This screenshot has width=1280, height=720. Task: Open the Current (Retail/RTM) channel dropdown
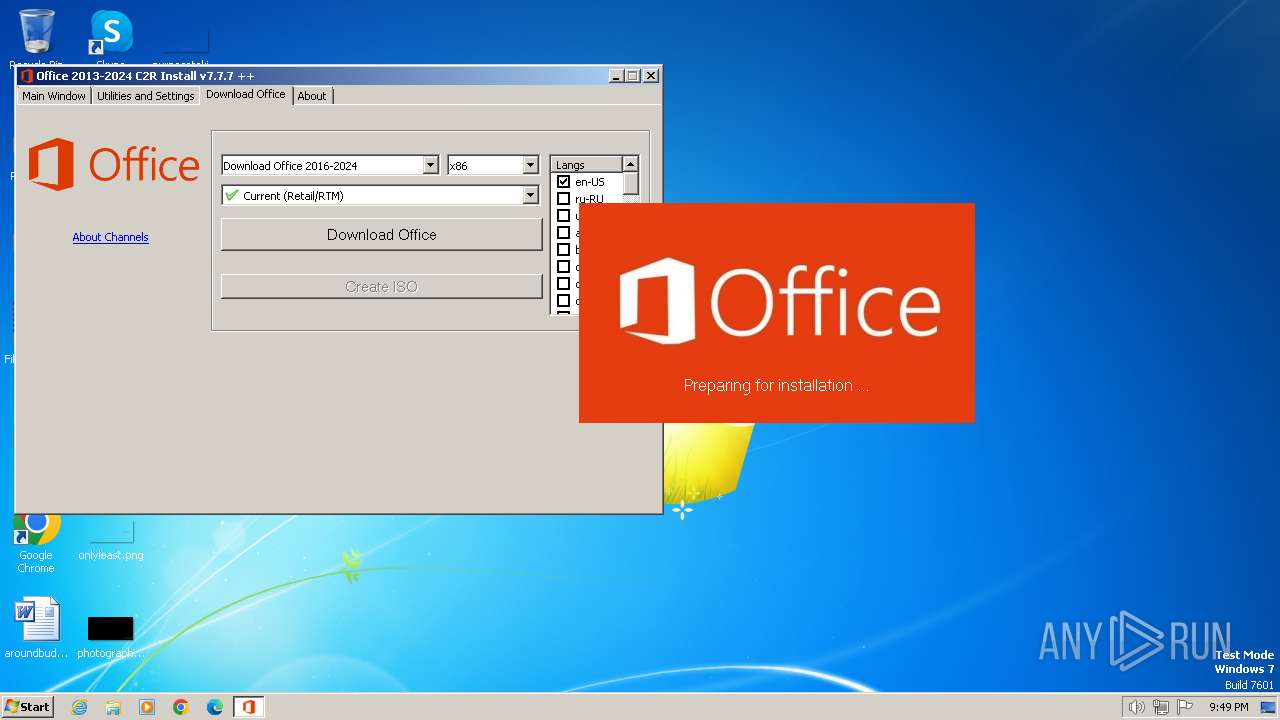pos(531,196)
